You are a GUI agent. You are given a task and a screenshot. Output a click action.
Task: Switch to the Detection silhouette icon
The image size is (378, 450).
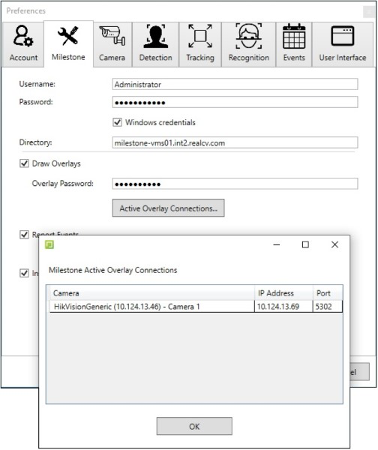[156, 36]
